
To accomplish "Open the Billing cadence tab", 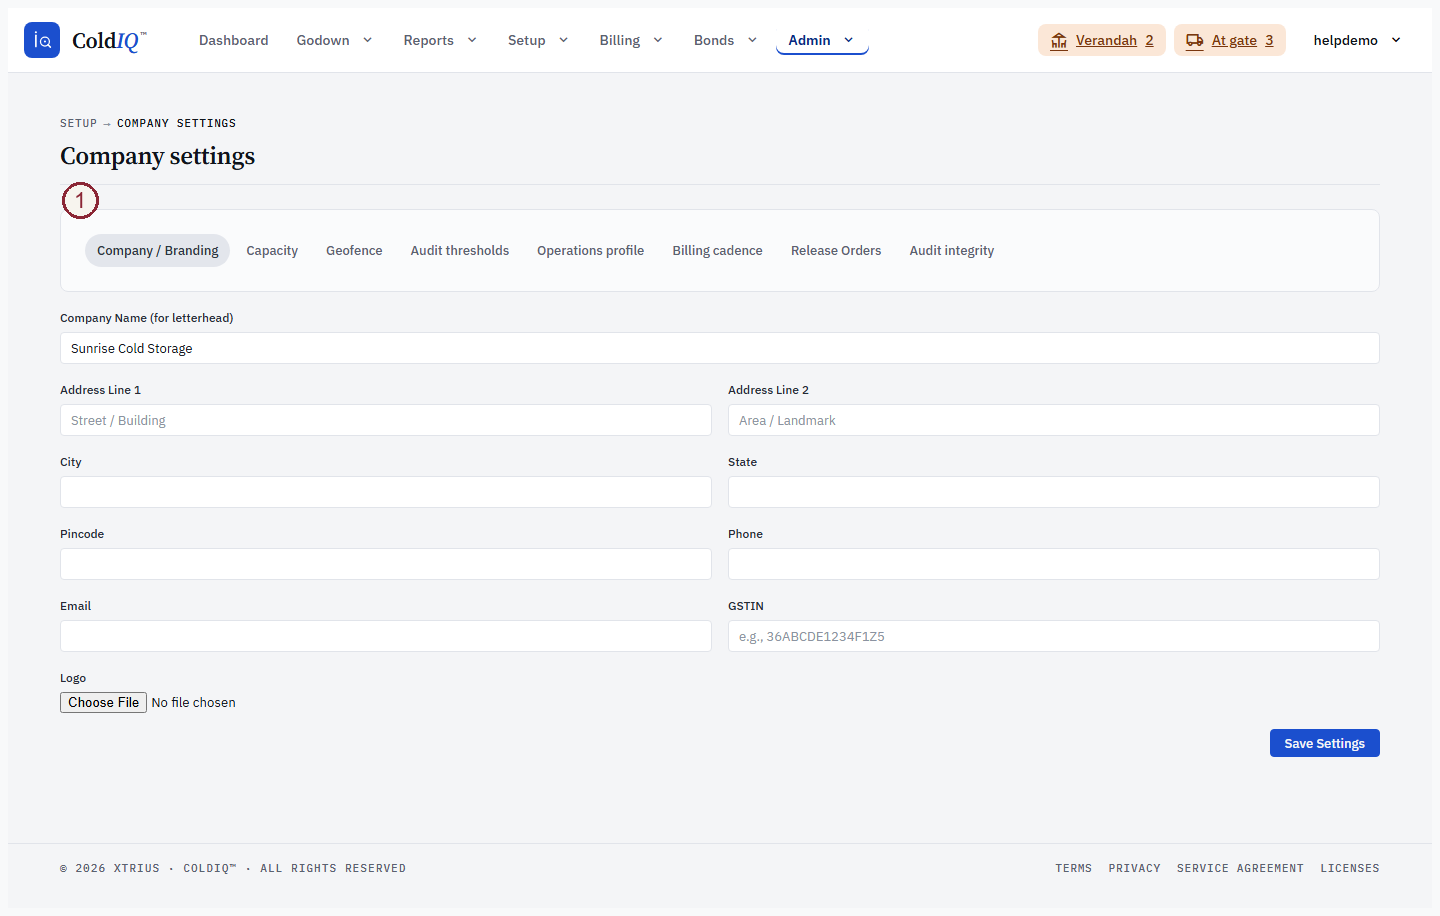I will click(718, 251).
